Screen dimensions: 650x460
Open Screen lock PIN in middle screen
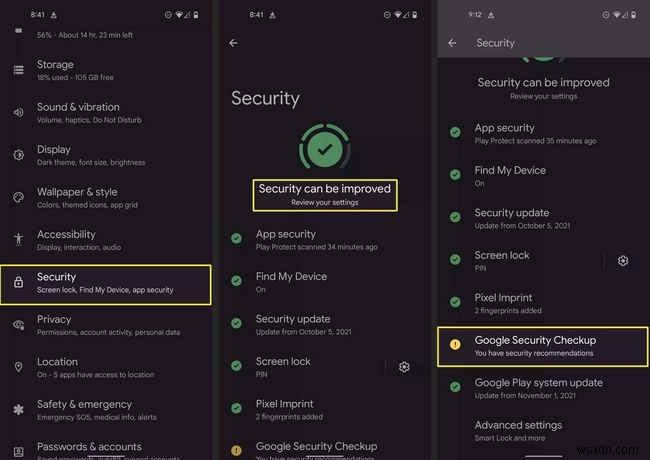point(303,367)
